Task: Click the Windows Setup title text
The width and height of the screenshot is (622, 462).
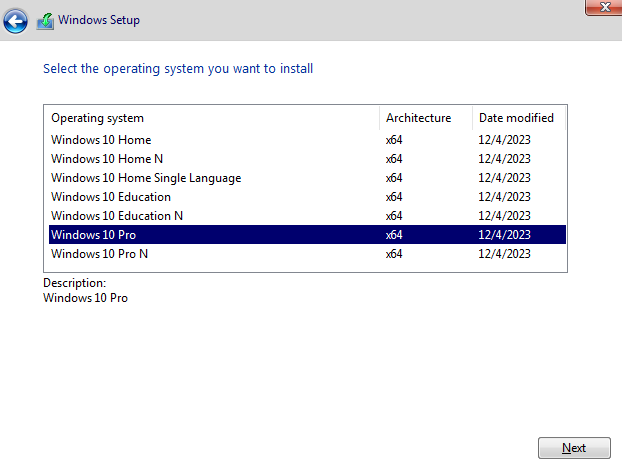Action: 99,20
